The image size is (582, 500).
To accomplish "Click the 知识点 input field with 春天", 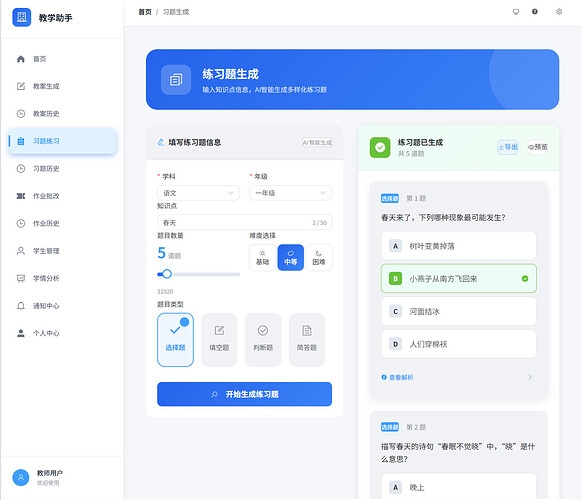I will (244, 222).
